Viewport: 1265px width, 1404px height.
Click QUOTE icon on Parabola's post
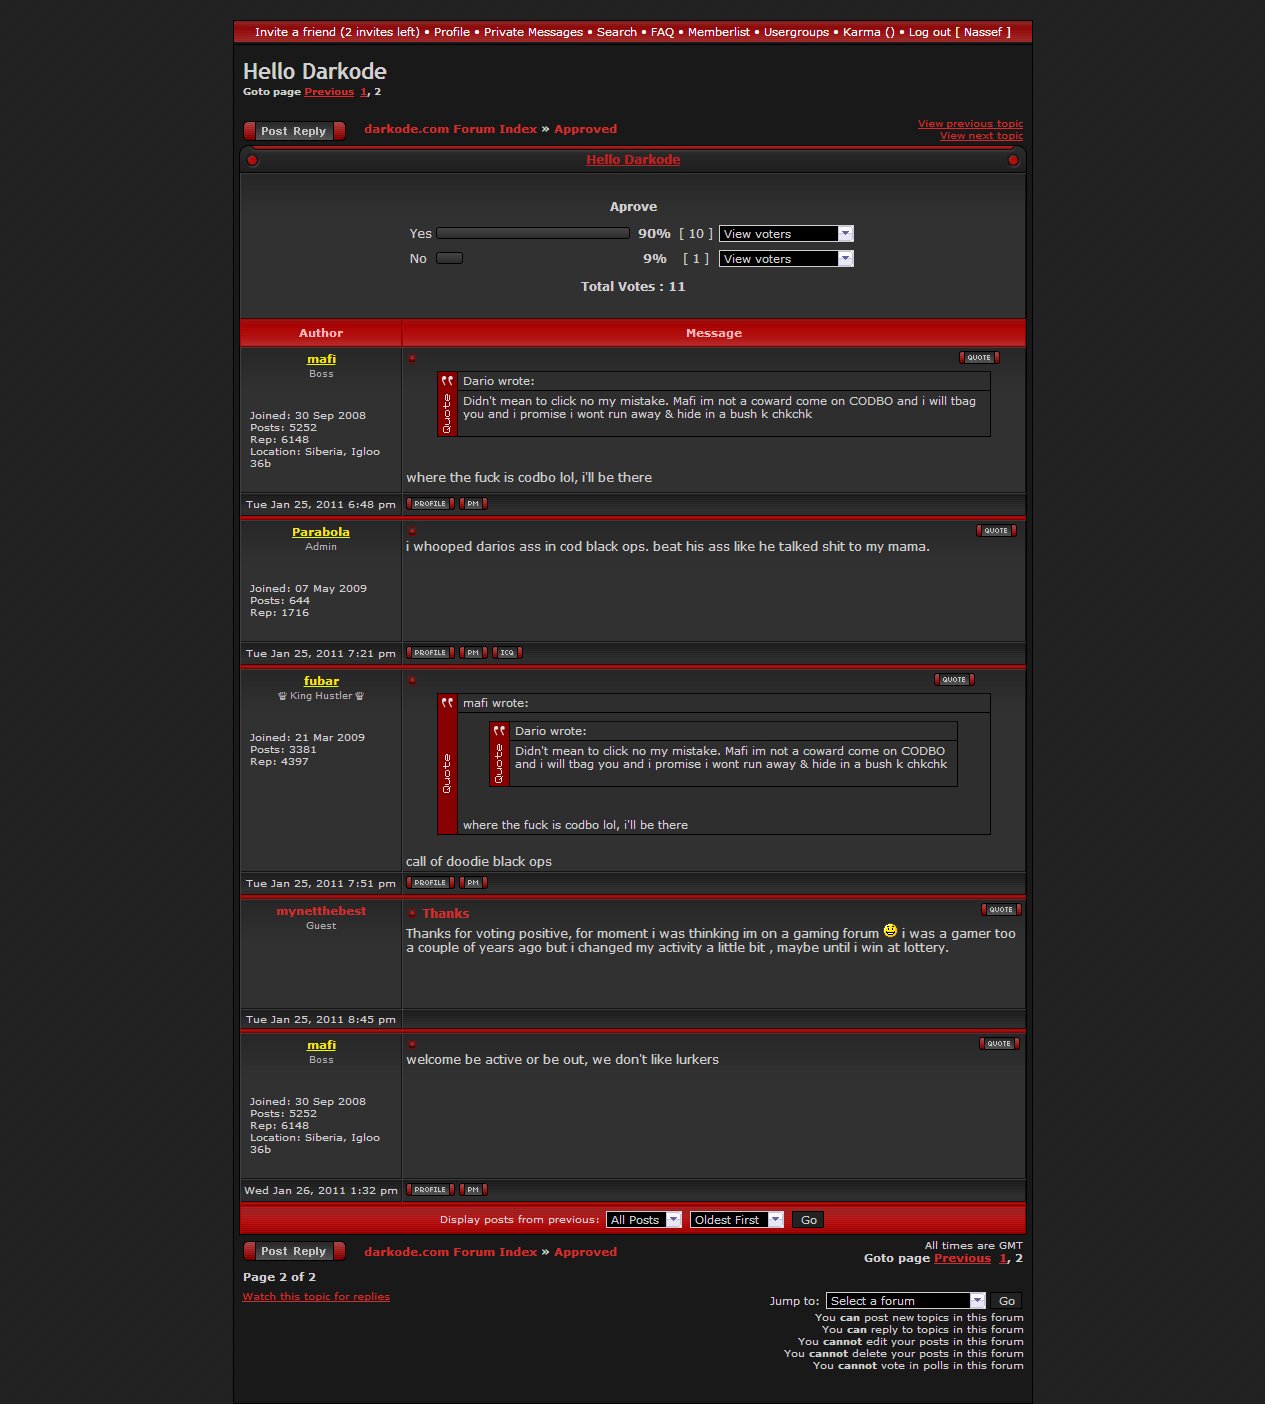(x=995, y=531)
